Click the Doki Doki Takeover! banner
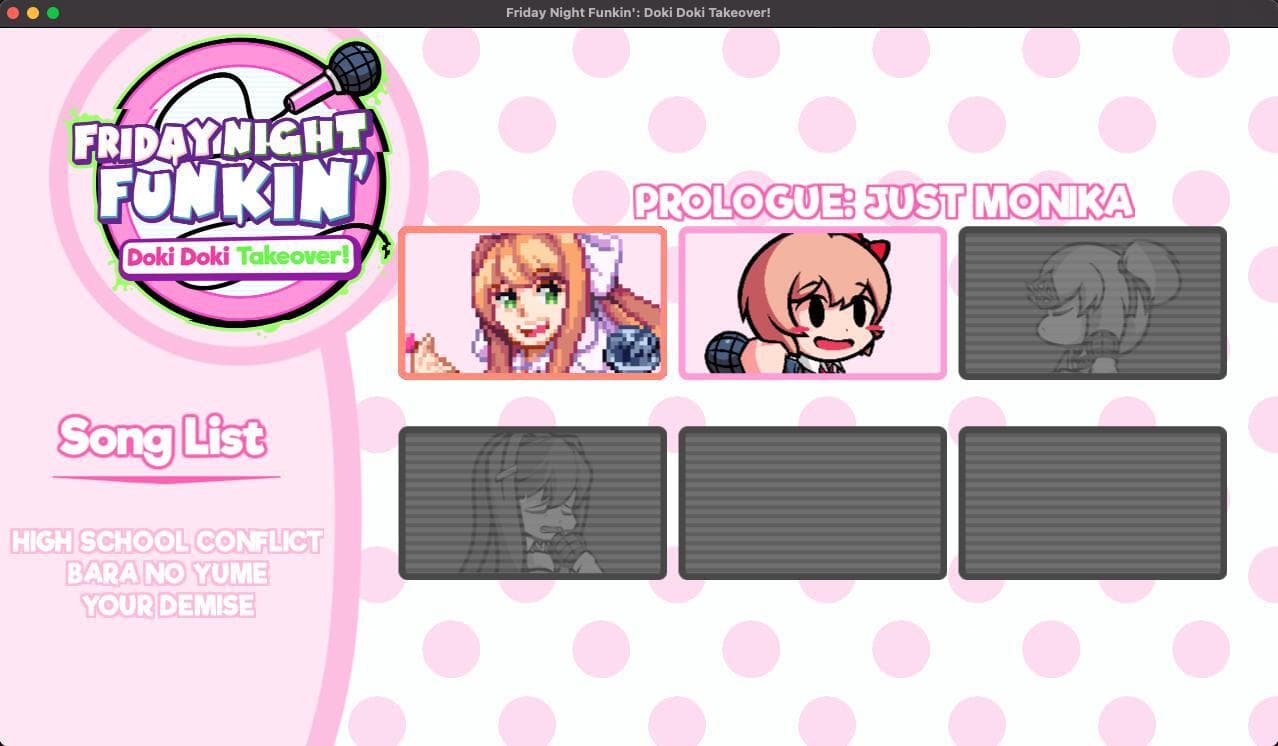1278x746 pixels. coord(238,258)
